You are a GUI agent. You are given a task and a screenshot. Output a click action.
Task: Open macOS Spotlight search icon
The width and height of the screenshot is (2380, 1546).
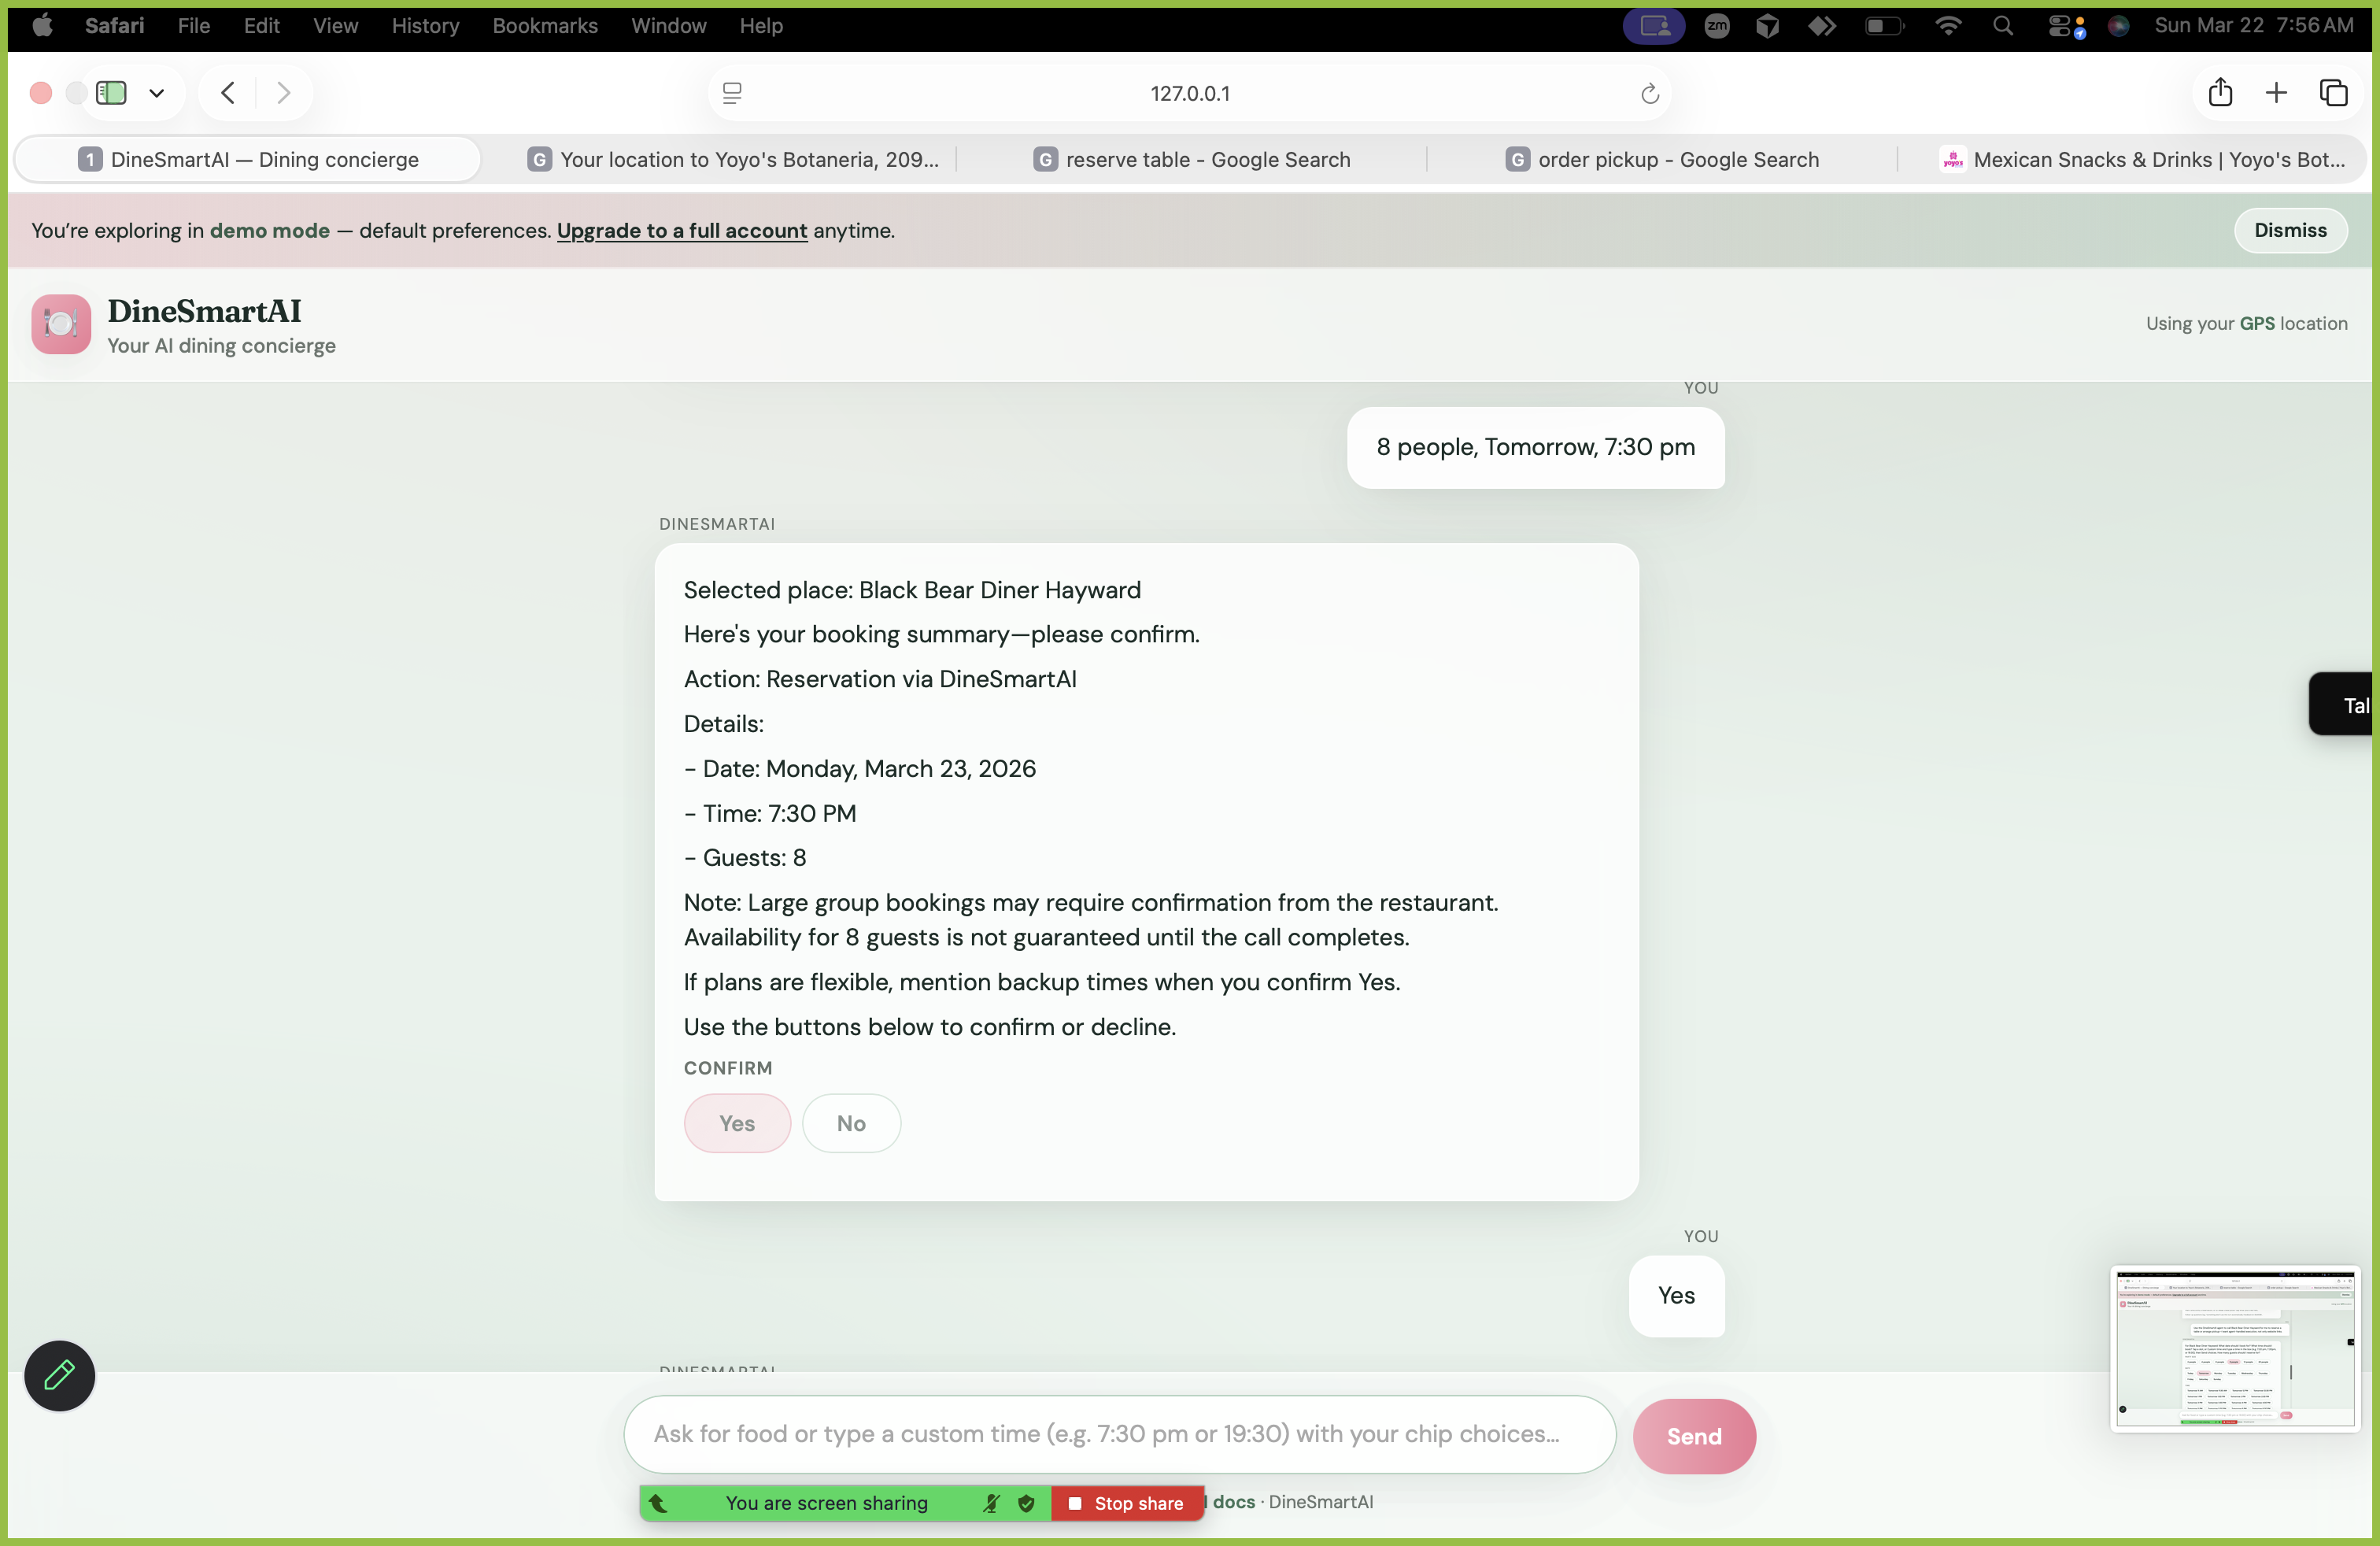click(2002, 26)
